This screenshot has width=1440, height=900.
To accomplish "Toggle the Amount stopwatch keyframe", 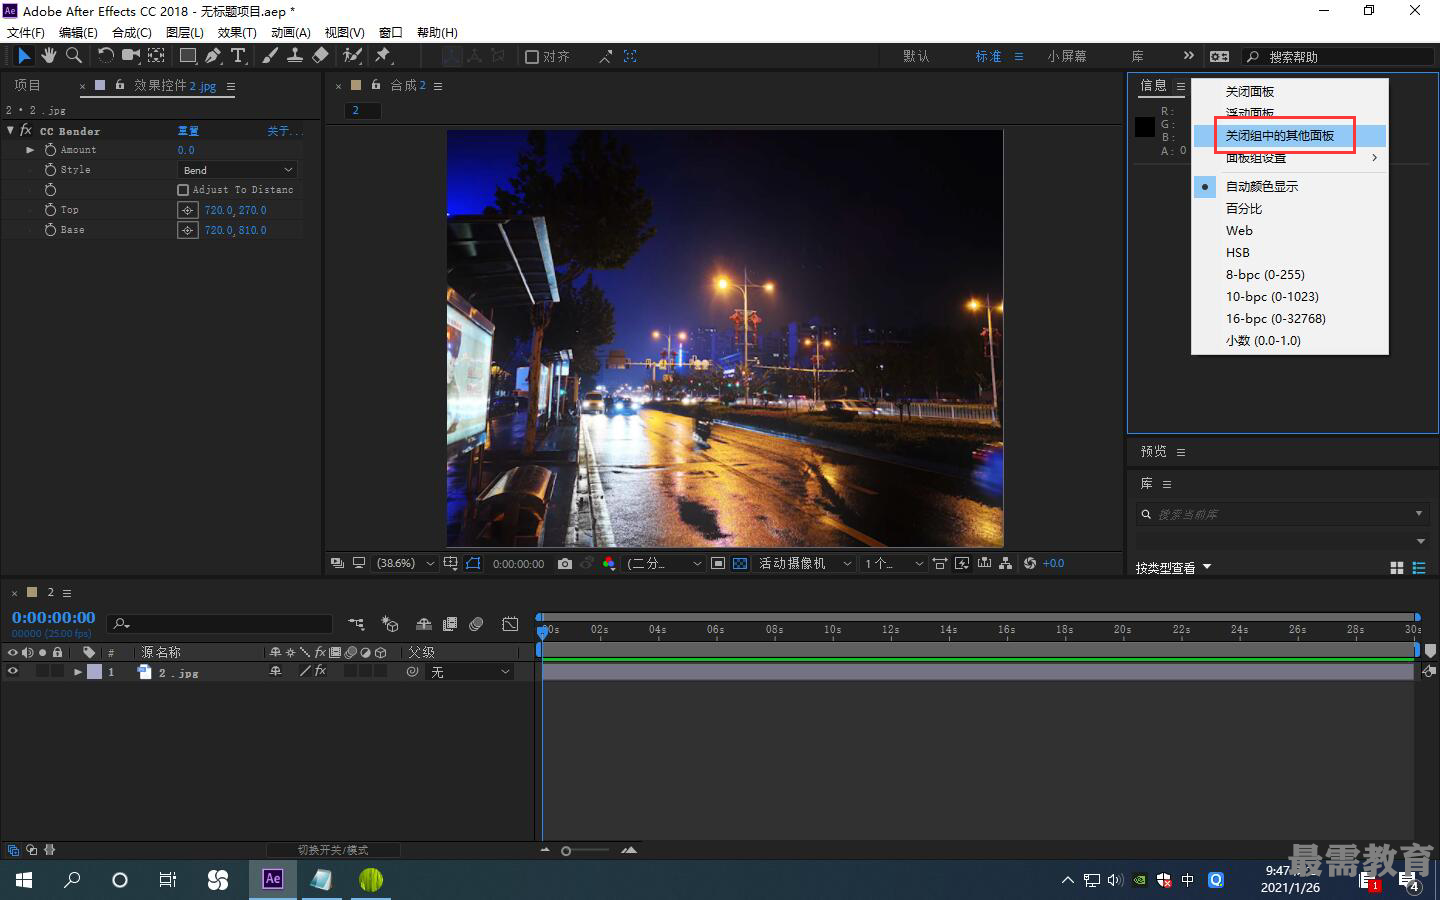I will click(50, 150).
